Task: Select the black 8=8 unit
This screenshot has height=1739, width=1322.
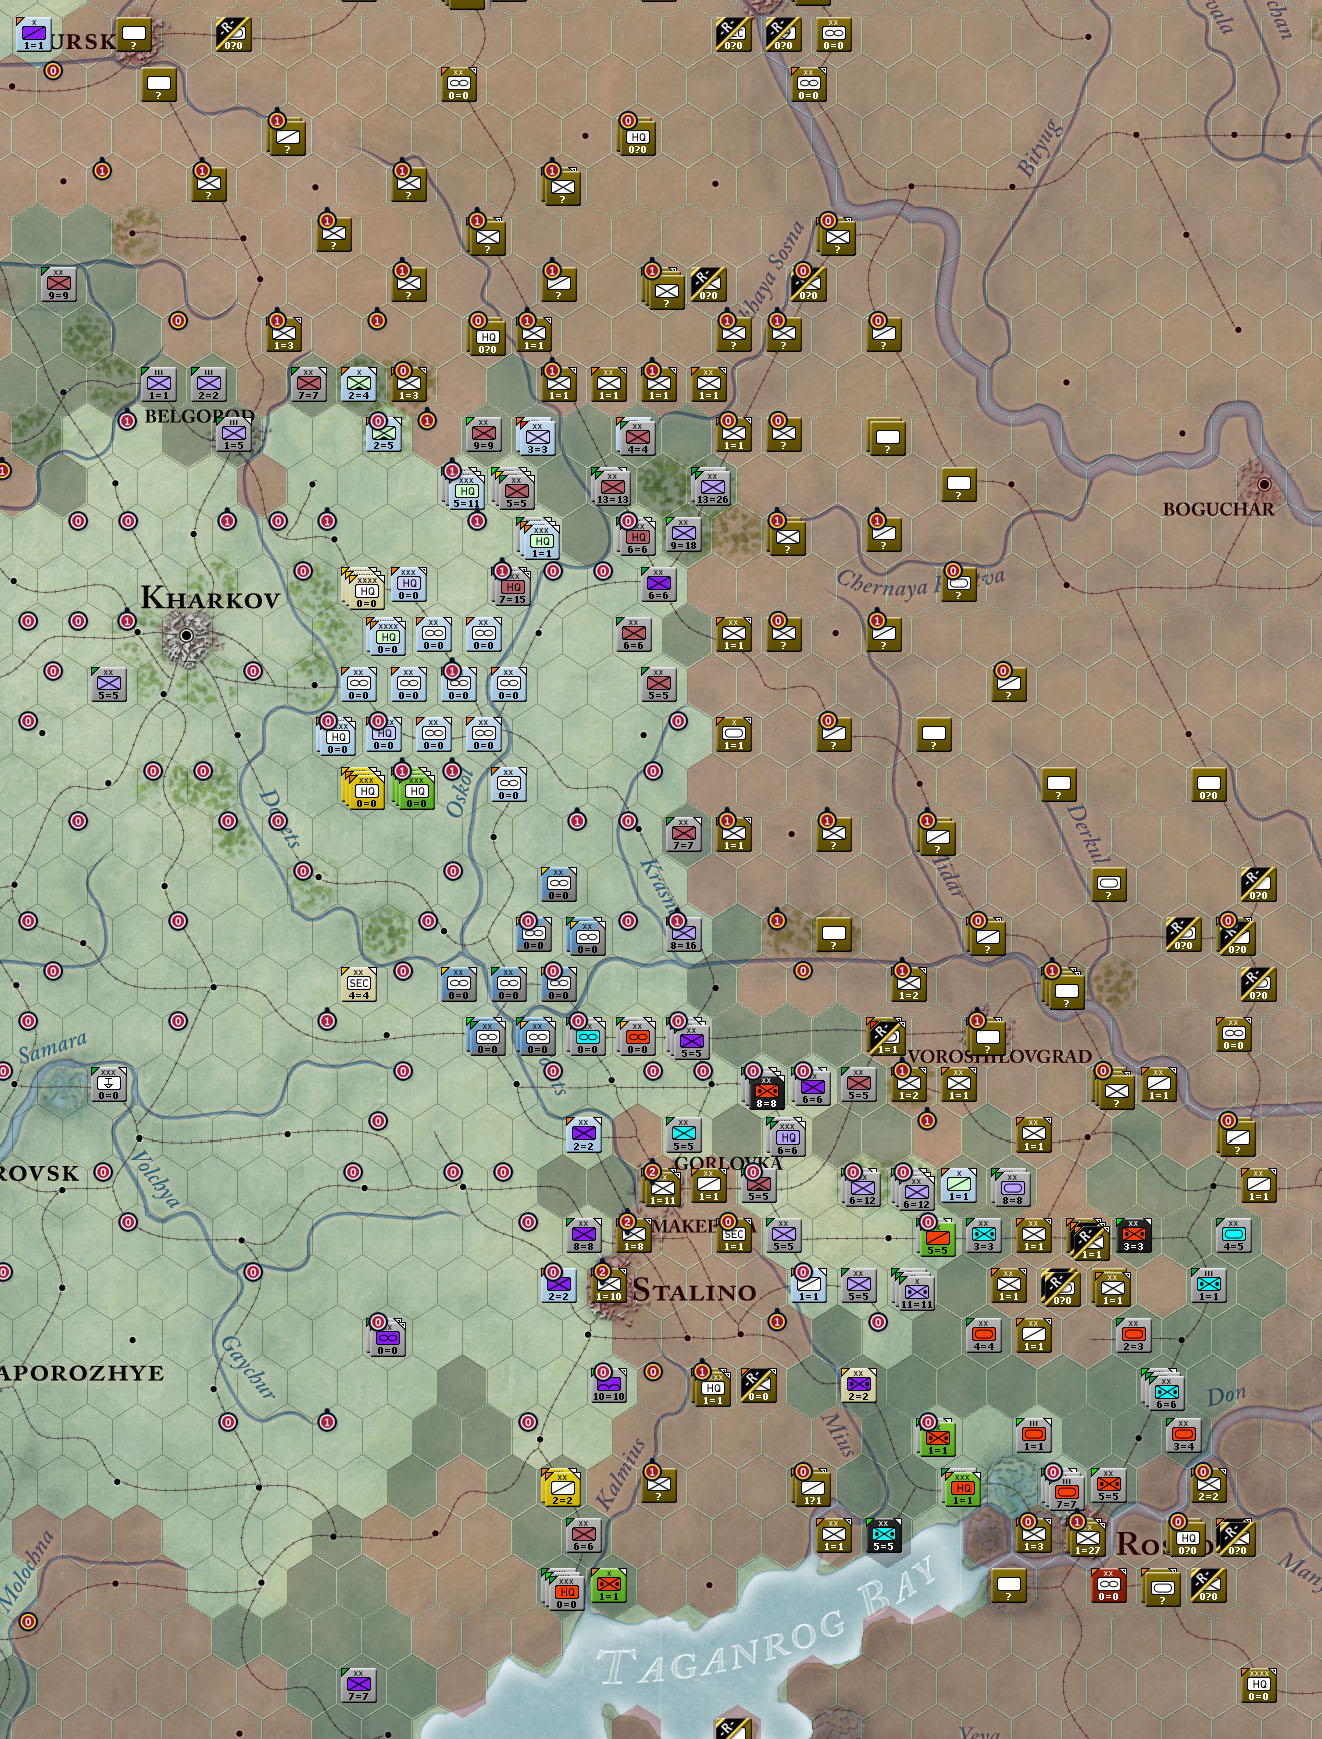Action: point(766,1090)
